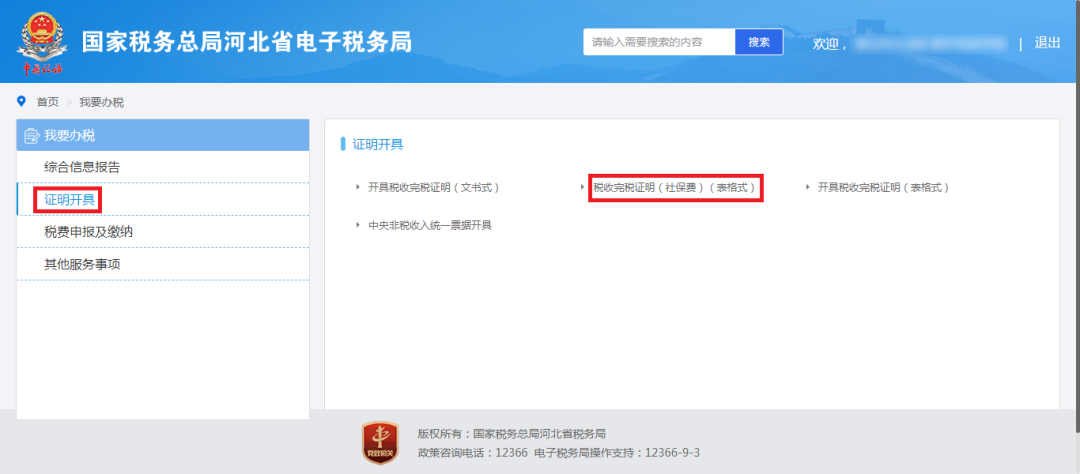The width and height of the screenshot is (1080, 474).
Task: Click the 搜索 button
Action: 759,42
